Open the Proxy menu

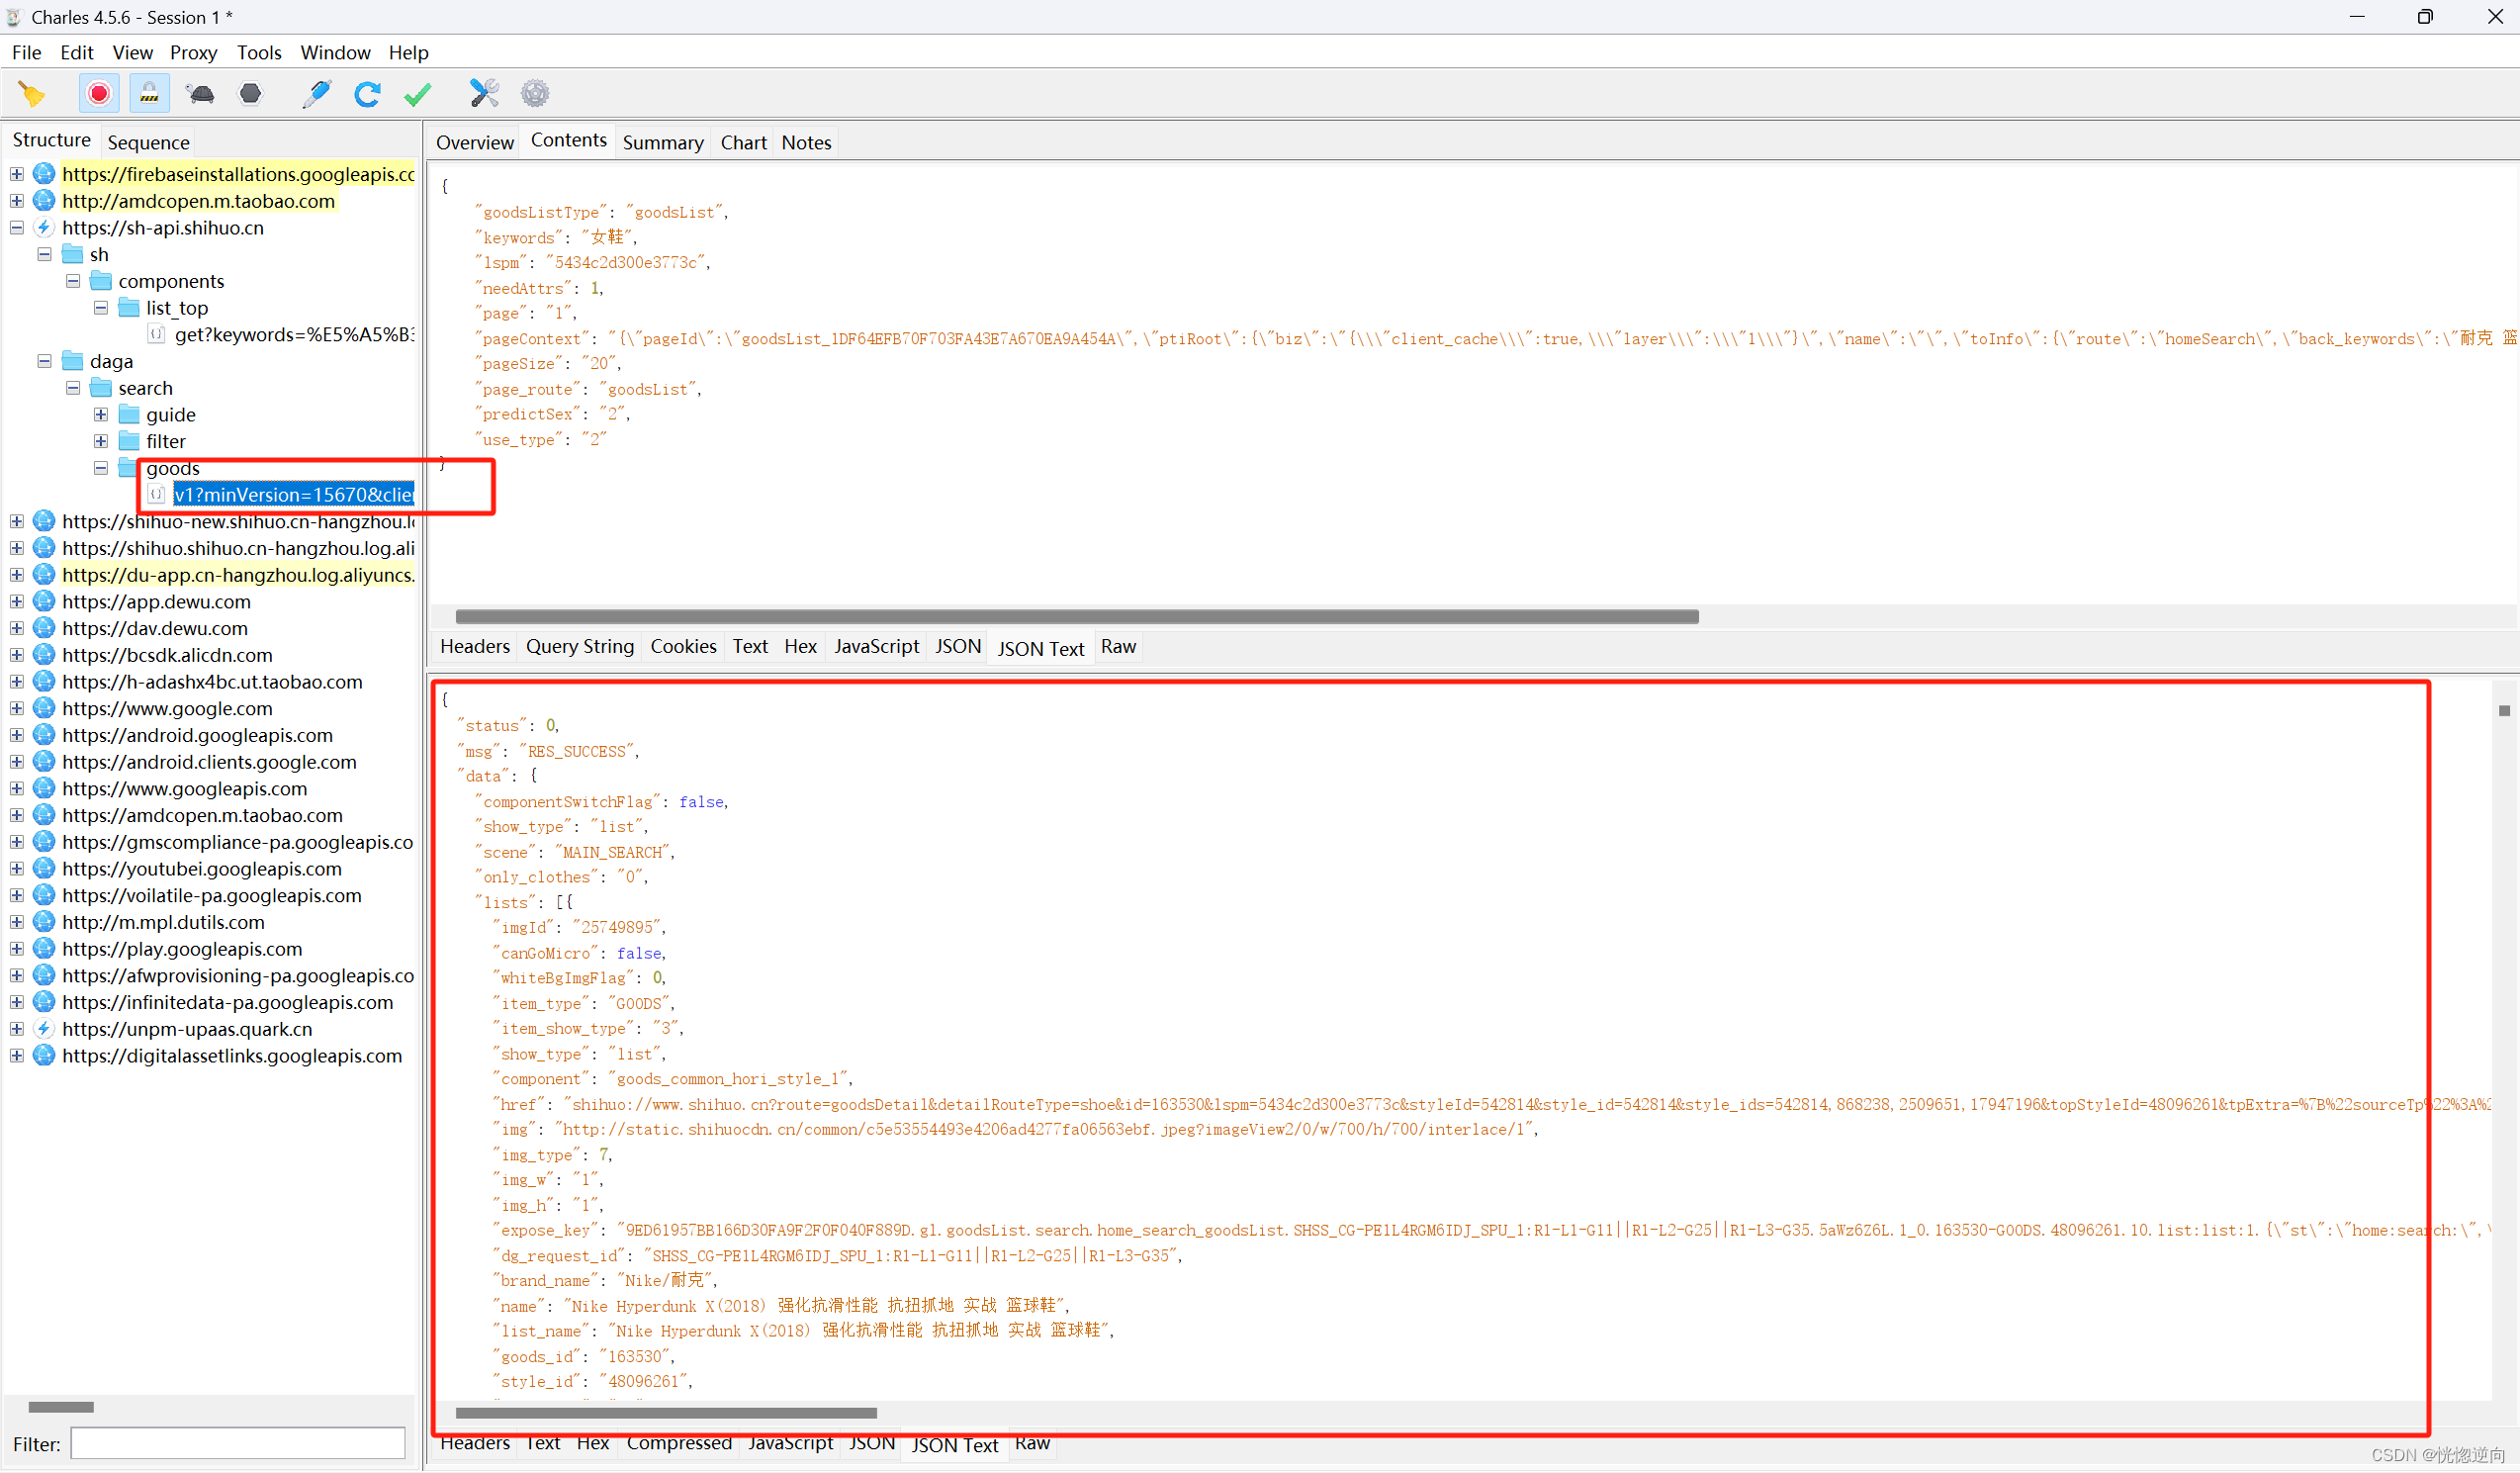(x=193, y=52)
